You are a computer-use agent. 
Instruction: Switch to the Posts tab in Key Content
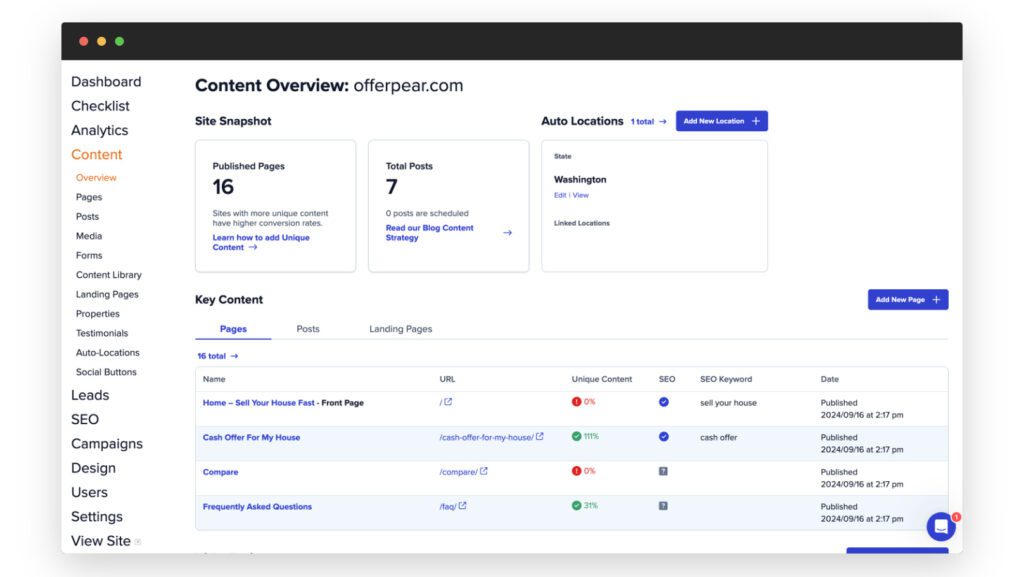click(x=308, y=329)
